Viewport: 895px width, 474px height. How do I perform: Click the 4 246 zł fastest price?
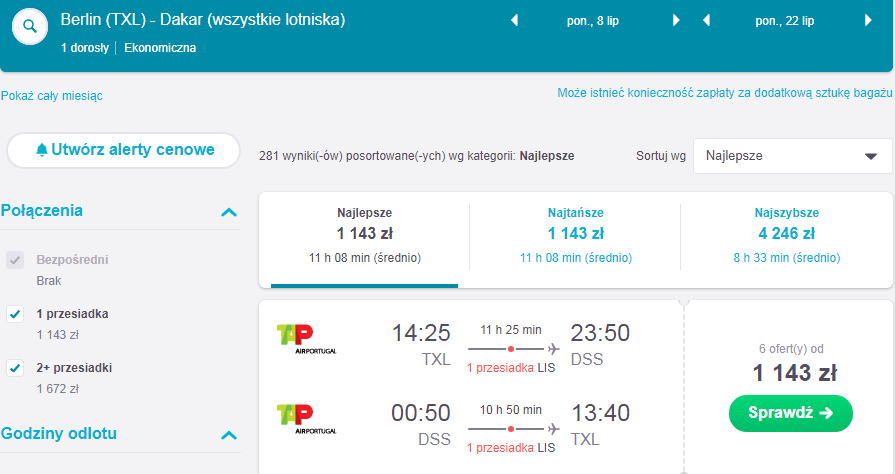tap(787, 234)
